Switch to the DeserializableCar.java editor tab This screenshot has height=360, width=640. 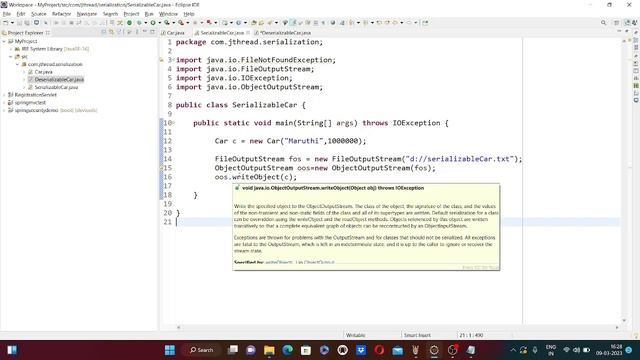283,33
